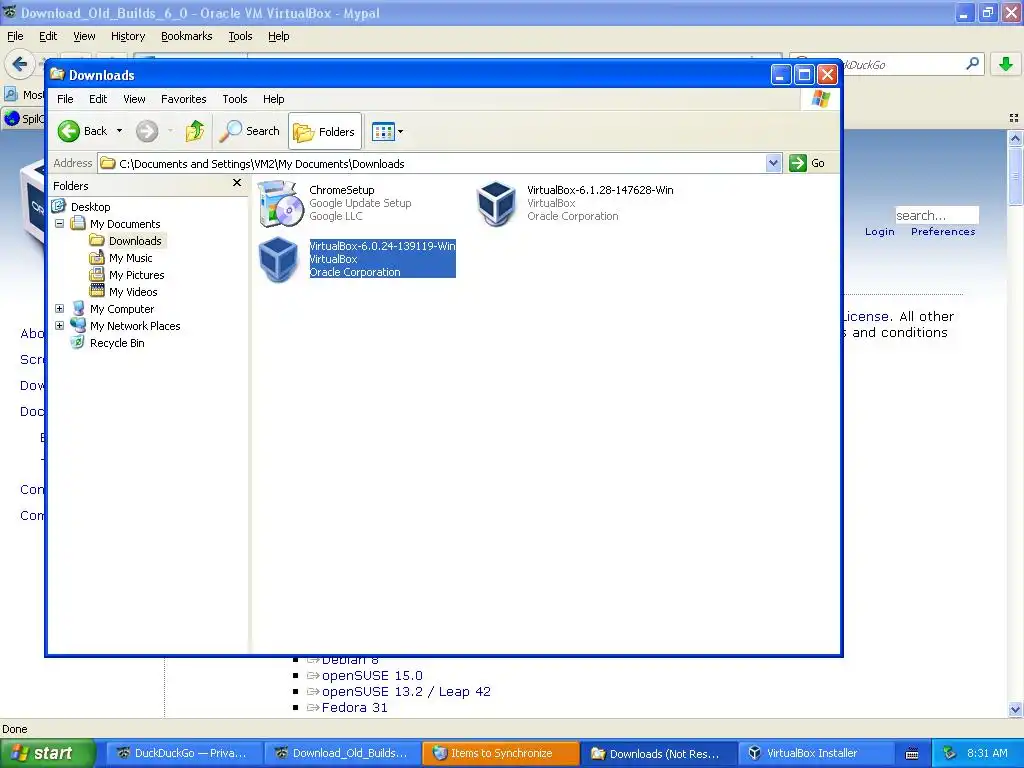Screen dimensions: 1024x768
Task: Select Downloads folder in tree
Action: [x=135, y=241]
